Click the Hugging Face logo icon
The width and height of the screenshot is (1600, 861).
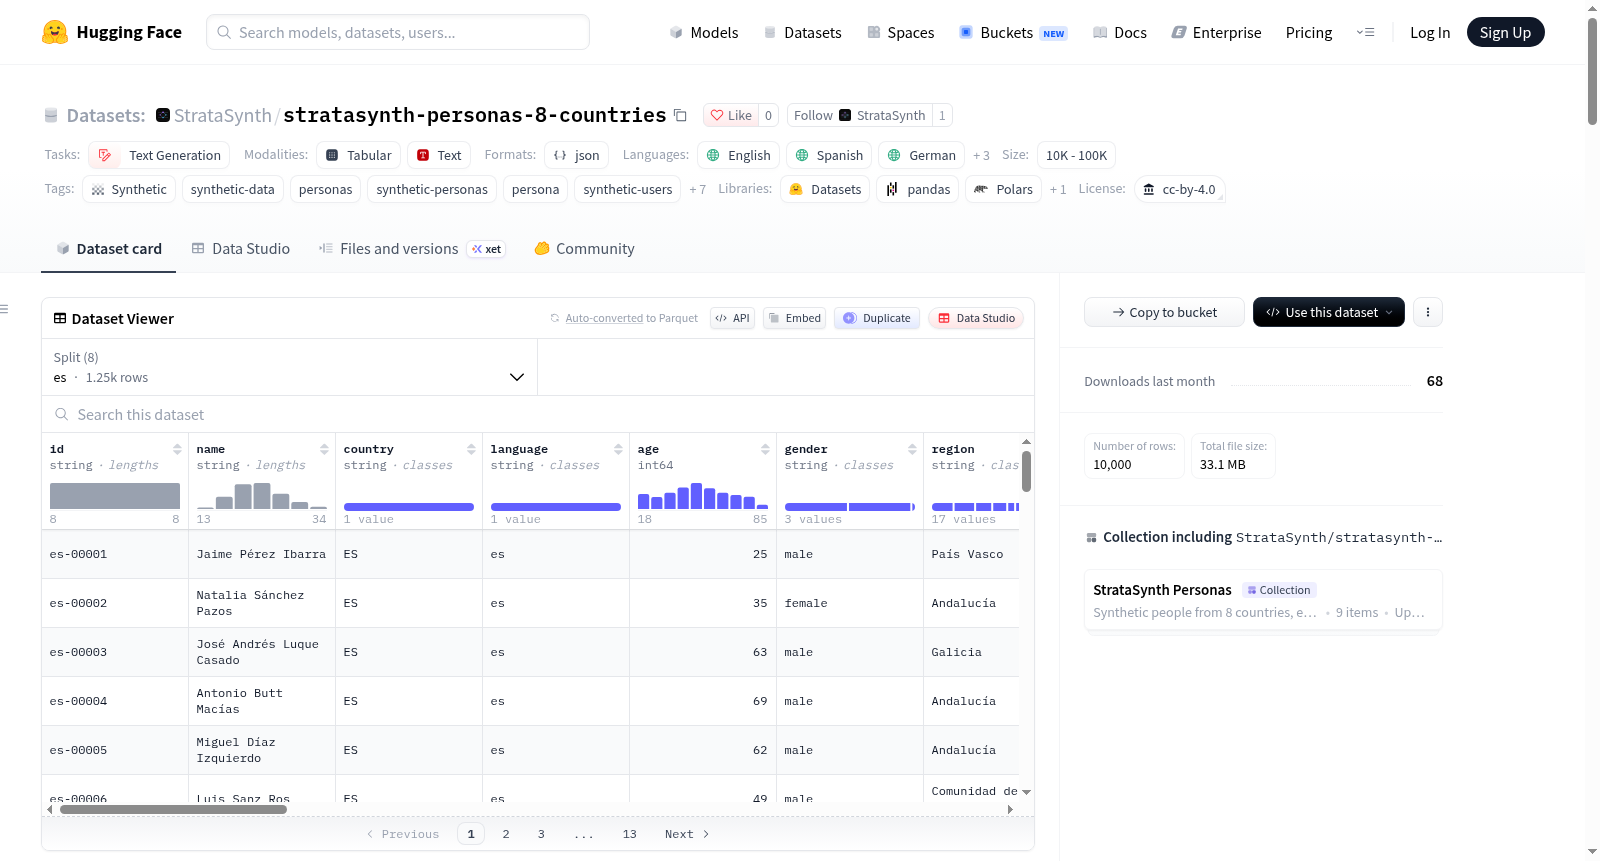pyautogui.click(x=55, y=32)
